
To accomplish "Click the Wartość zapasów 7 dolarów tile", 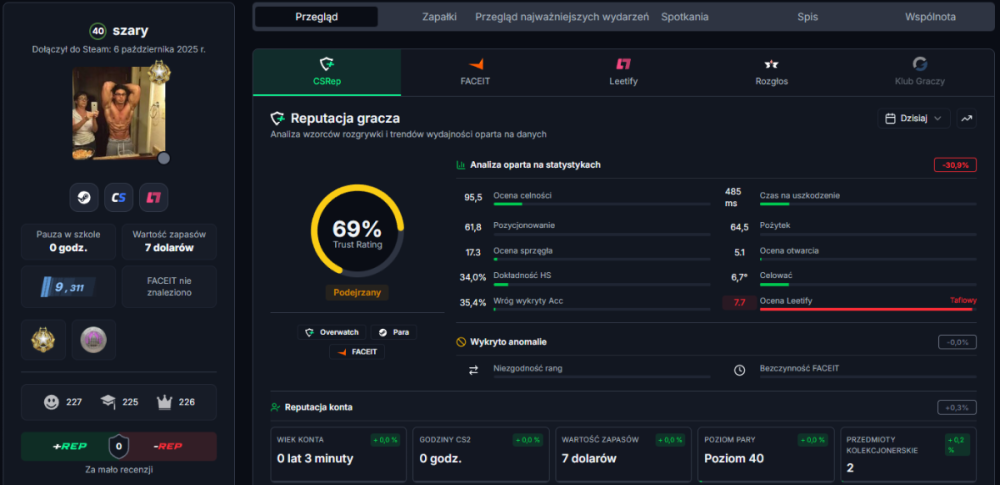I will click(169, 241).
